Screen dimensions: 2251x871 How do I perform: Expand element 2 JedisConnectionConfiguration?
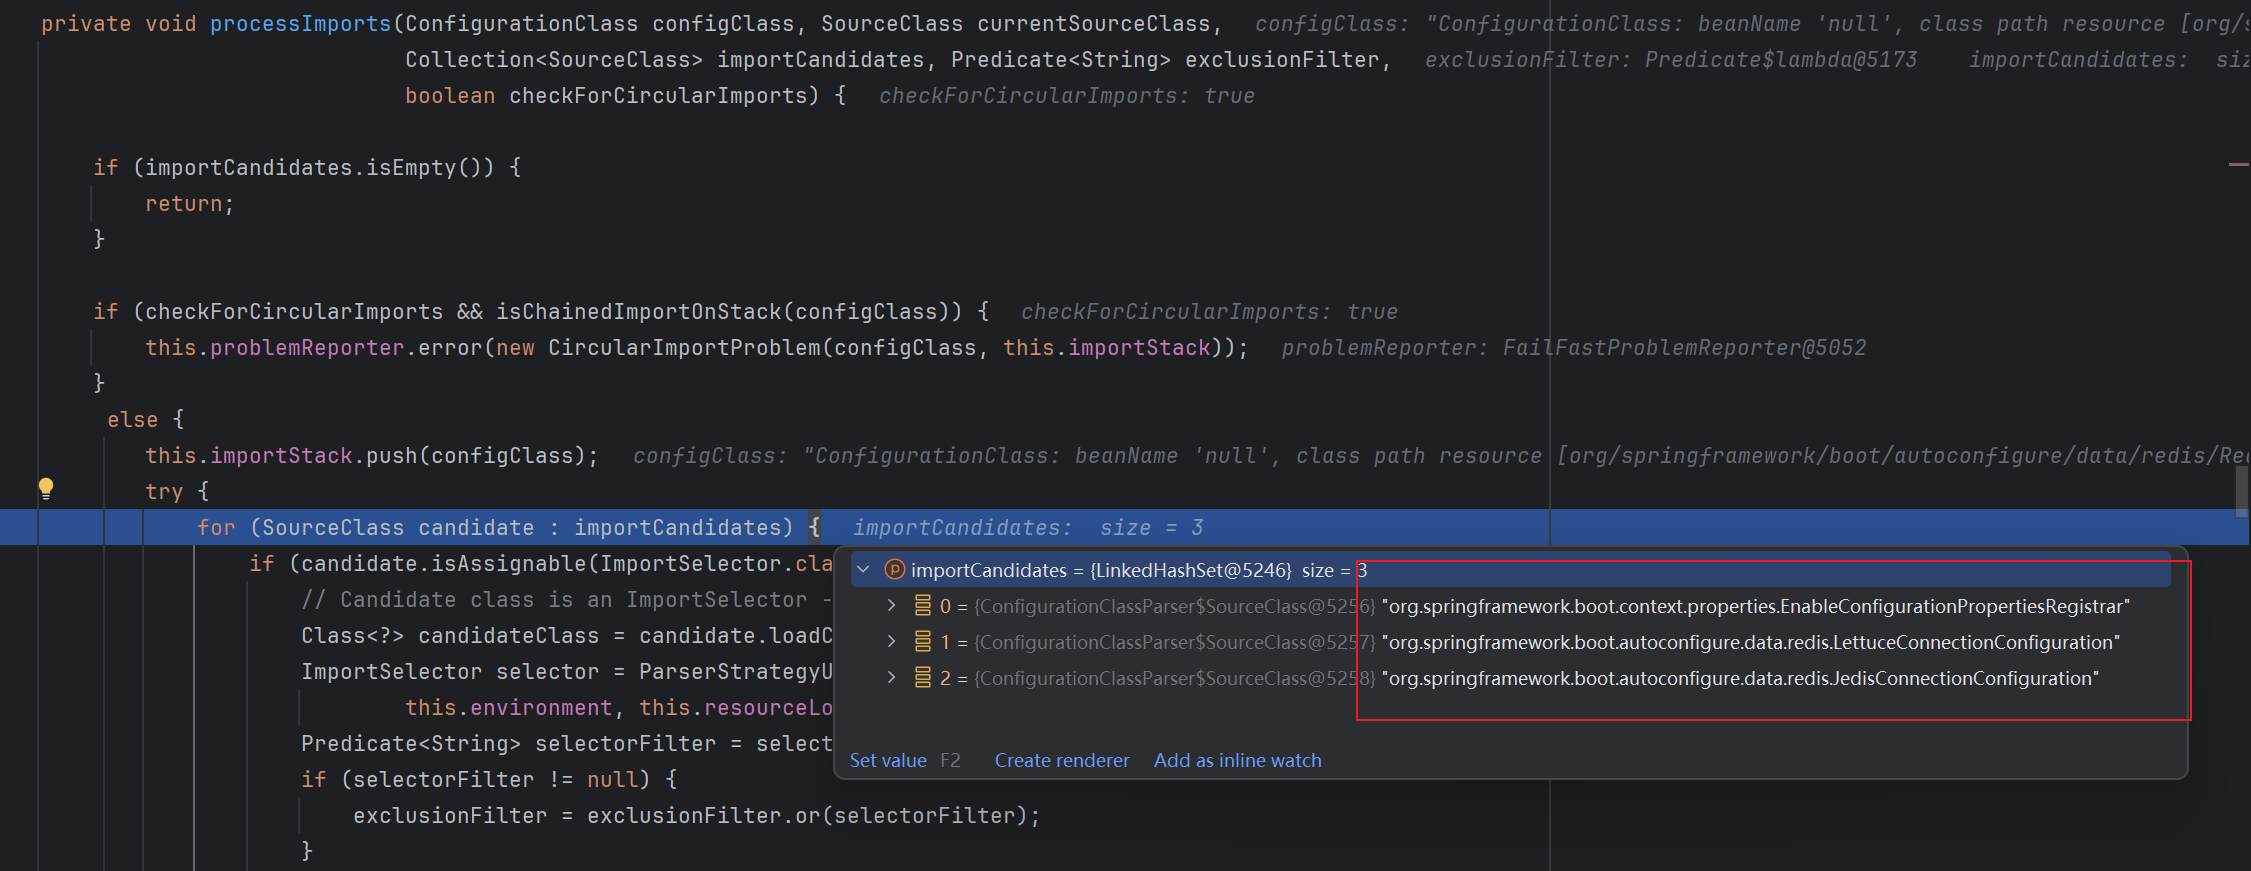[891, 678]
